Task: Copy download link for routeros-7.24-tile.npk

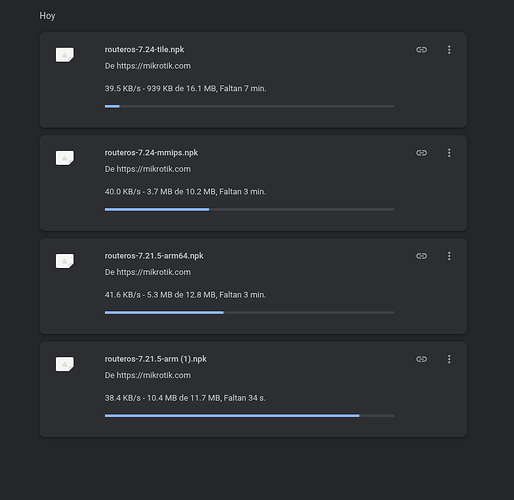Action: point(421,50)
